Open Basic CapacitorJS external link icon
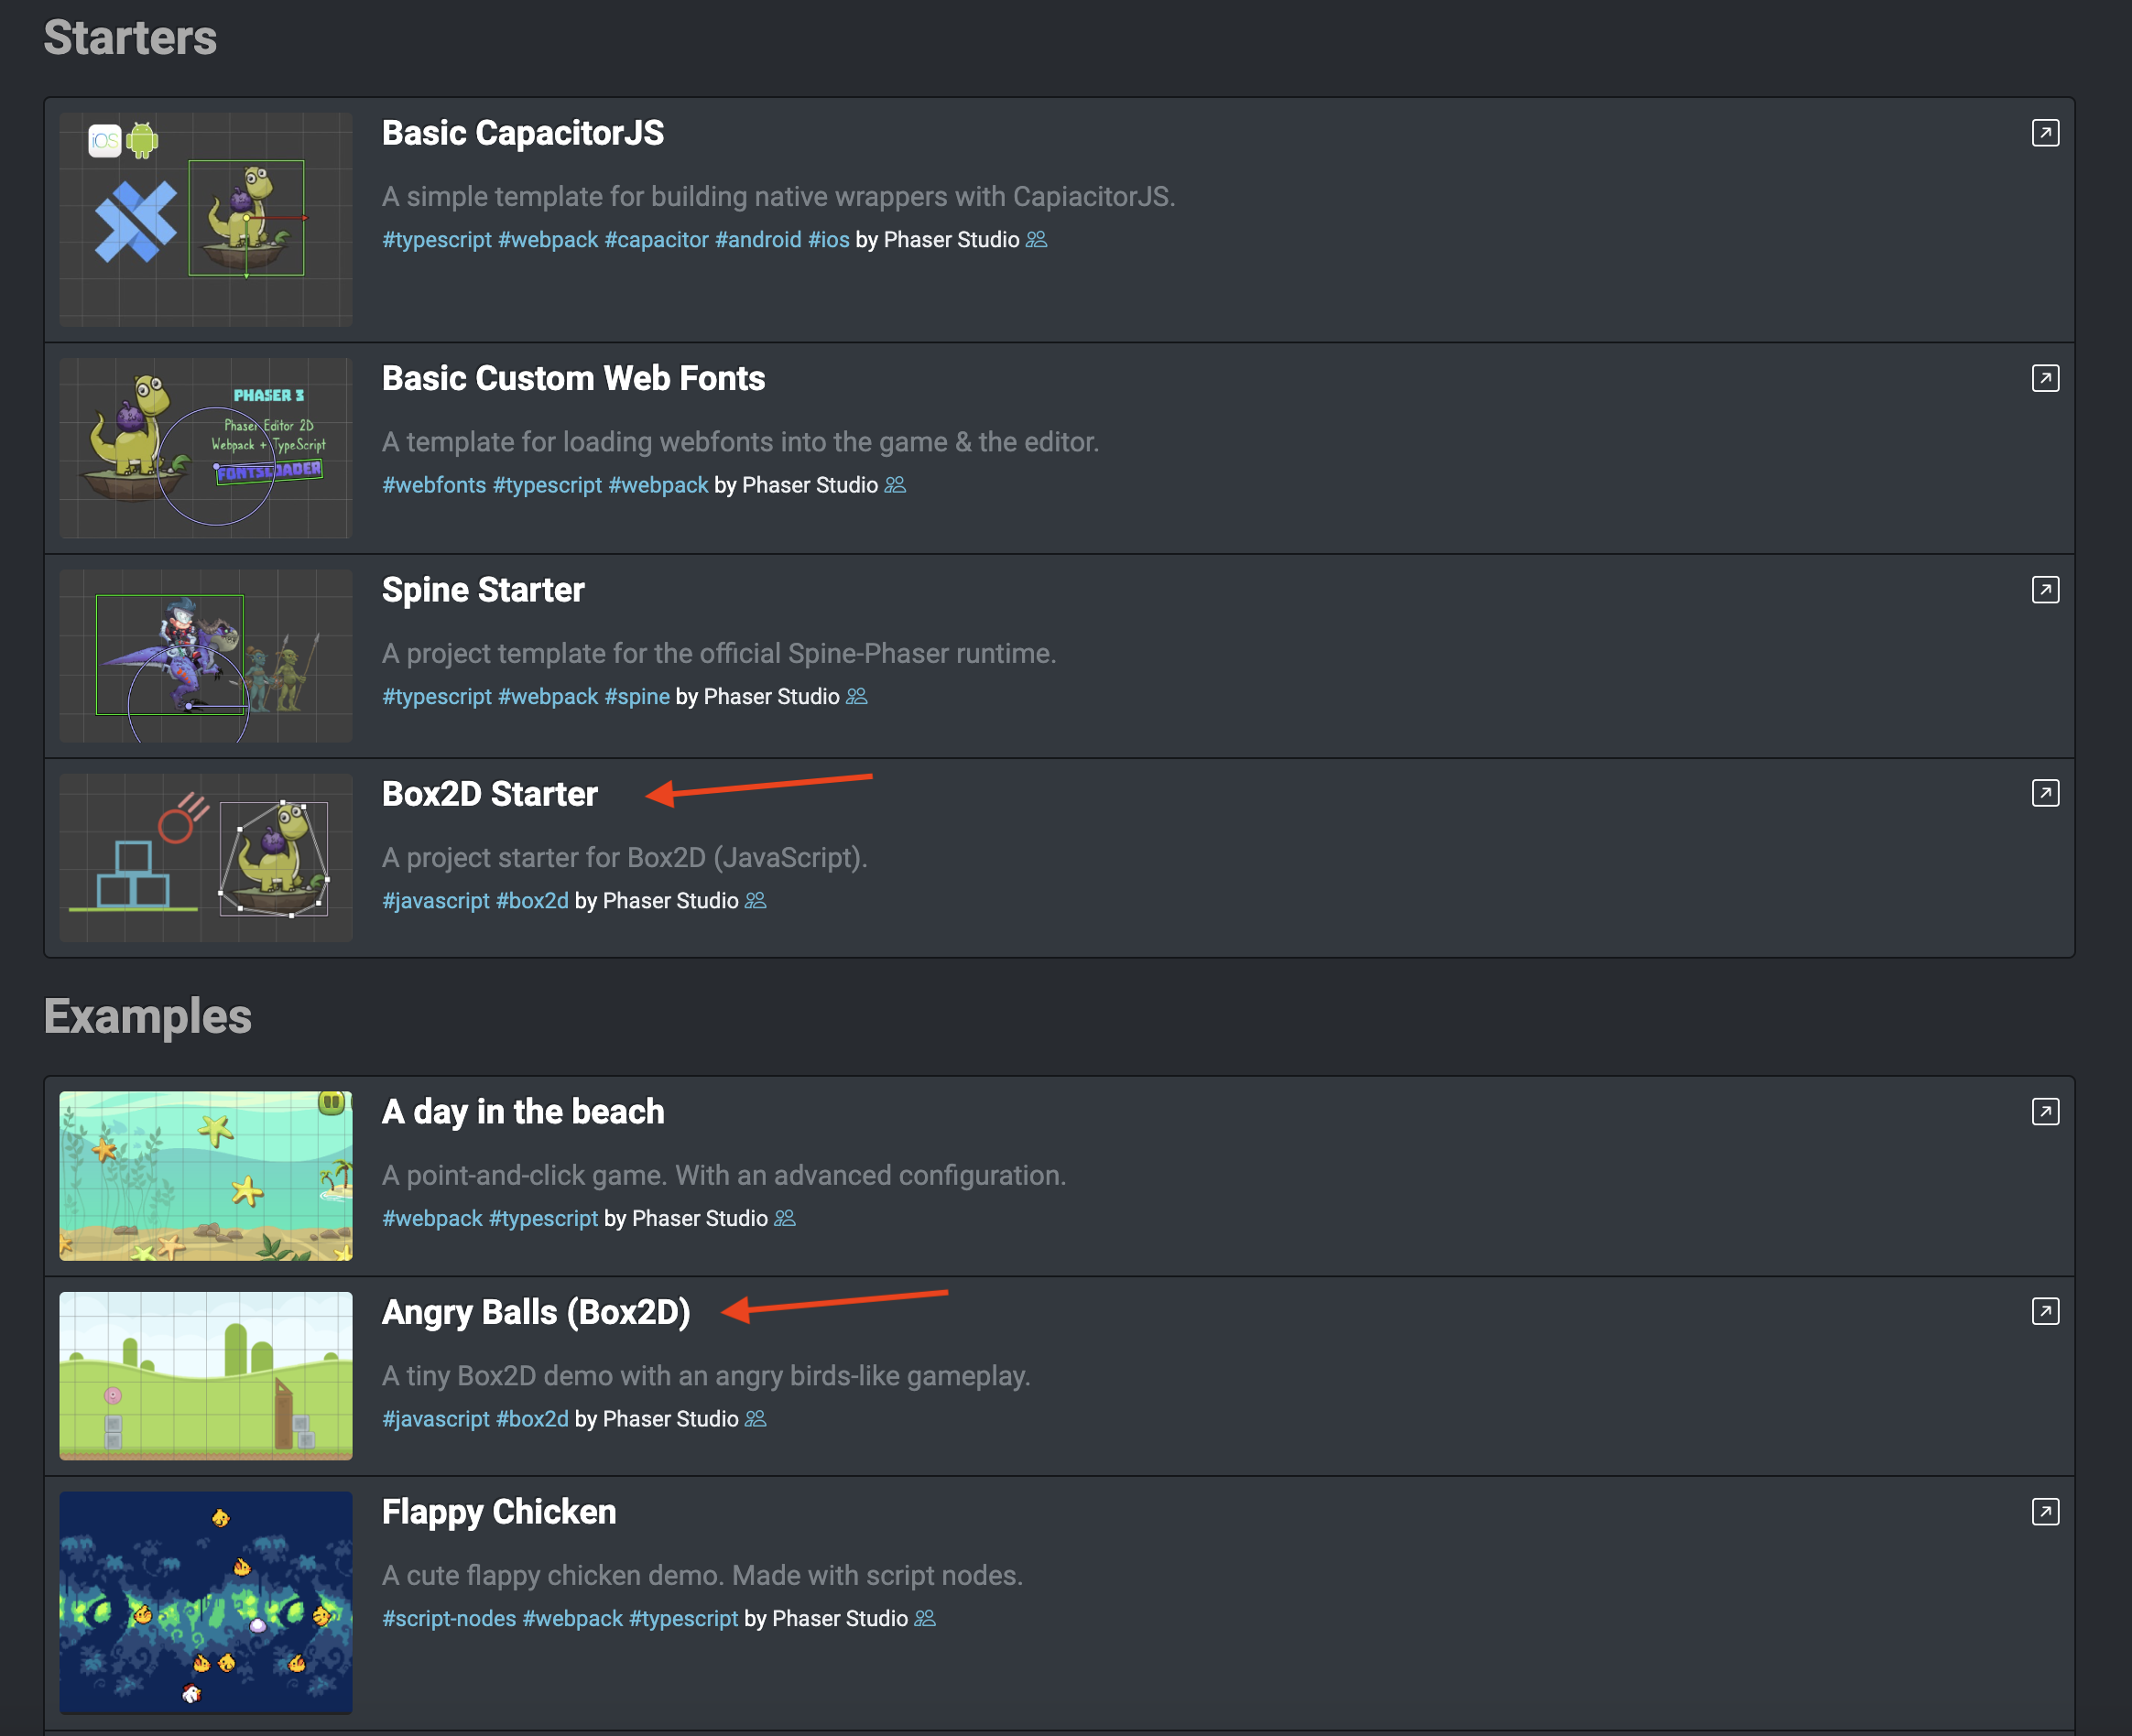The width and height of the screenshot is (2132, 1736). click(x=2045, y=133)
